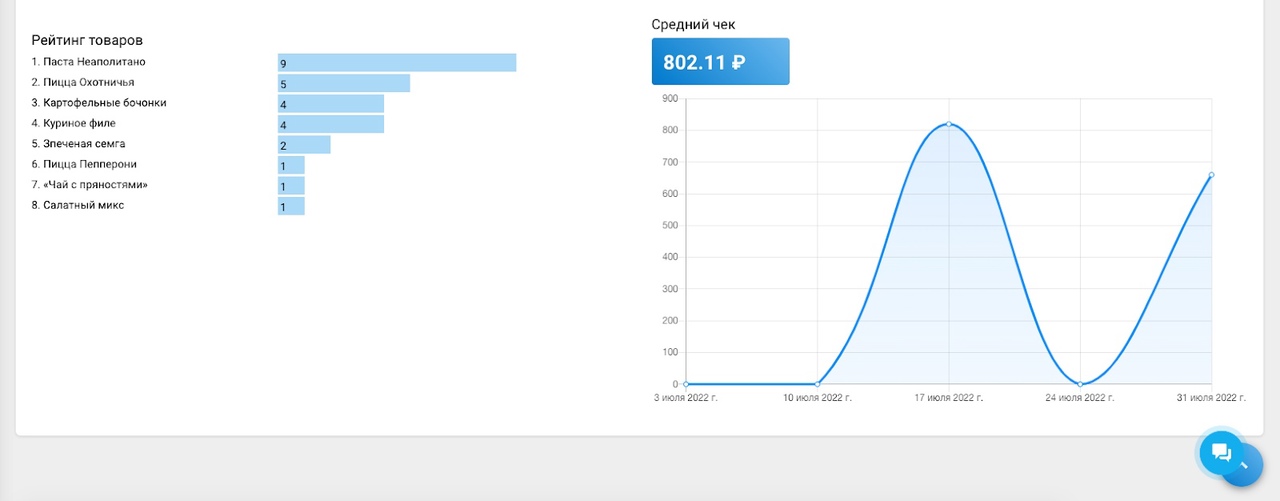Screen dimensions: 1280x501
Task: Select the Запеченая семга bar with value 2
Action: click(x=304, y=145)
